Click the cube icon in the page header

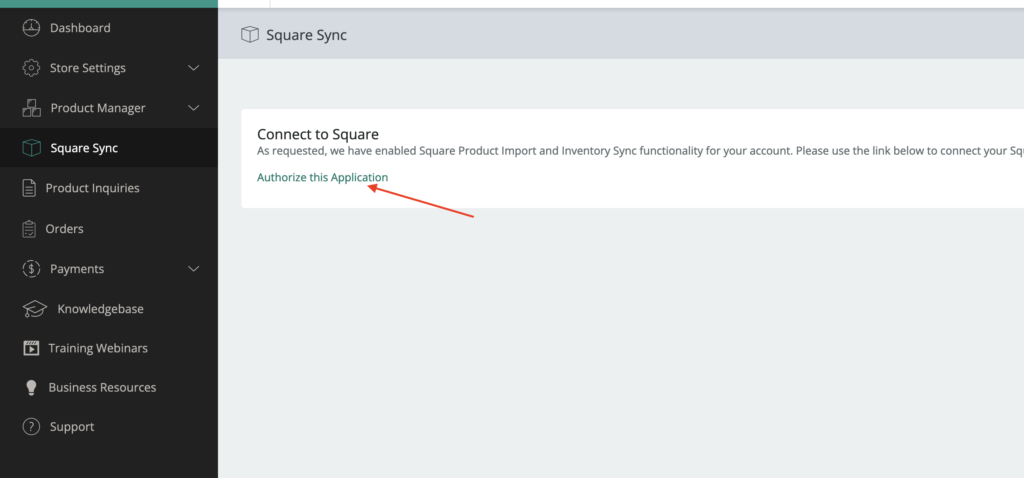249,35
